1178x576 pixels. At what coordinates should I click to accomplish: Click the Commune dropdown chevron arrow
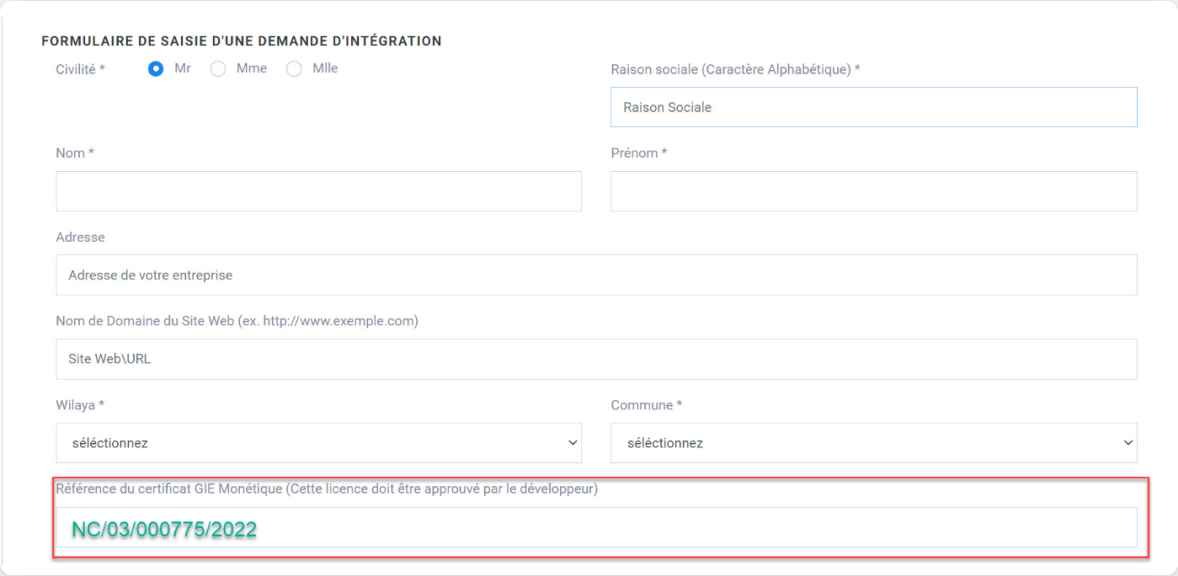1127,442
